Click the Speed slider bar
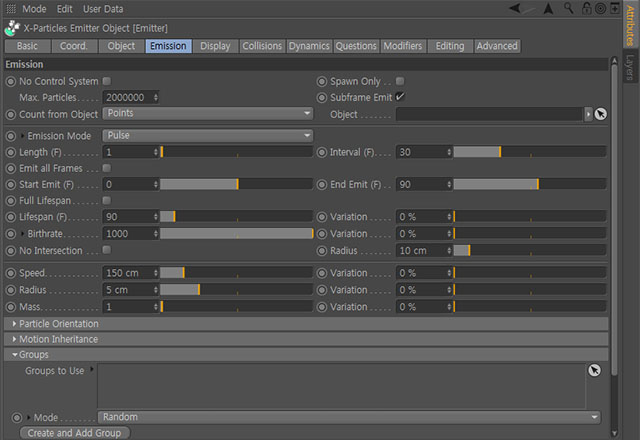This screenshot has width=640, height=440. [236, 273]
